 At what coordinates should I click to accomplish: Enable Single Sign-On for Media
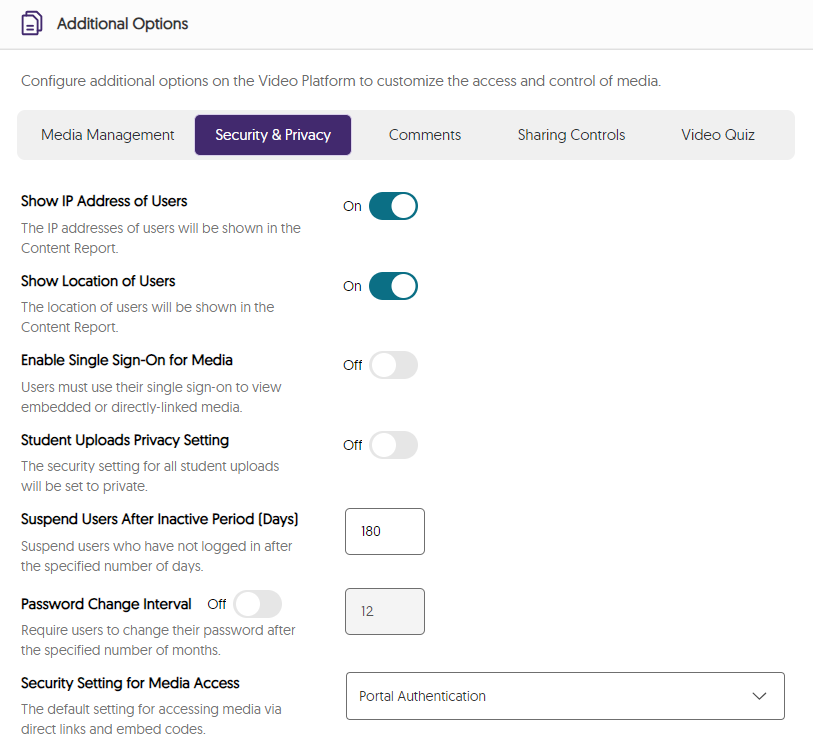(x=393, y=365)
